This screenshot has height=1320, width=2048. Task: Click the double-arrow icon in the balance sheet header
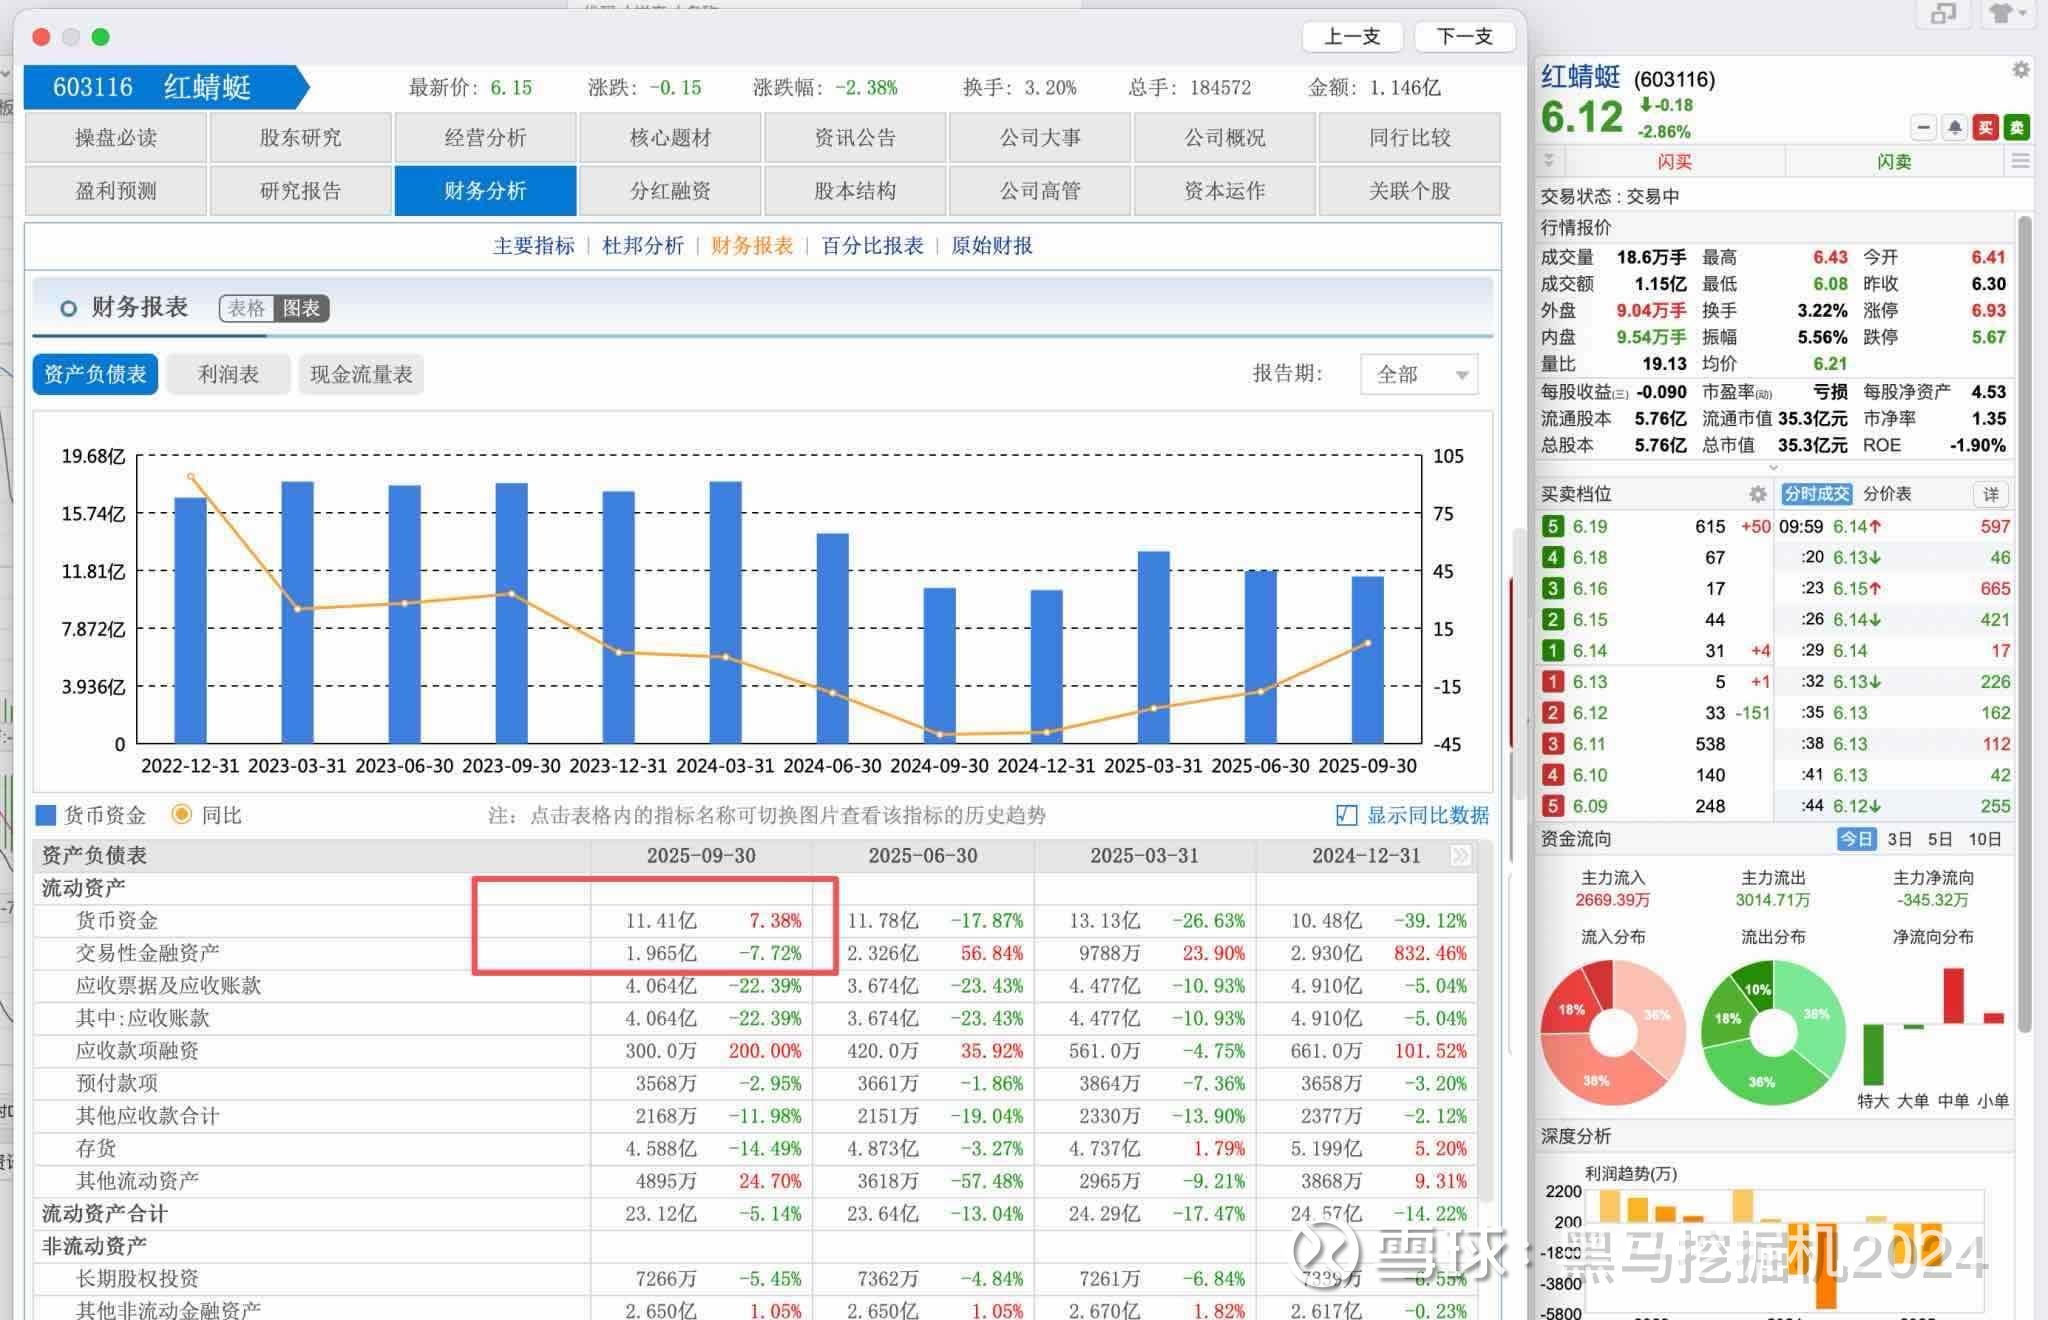click(x=1460, y=856)
